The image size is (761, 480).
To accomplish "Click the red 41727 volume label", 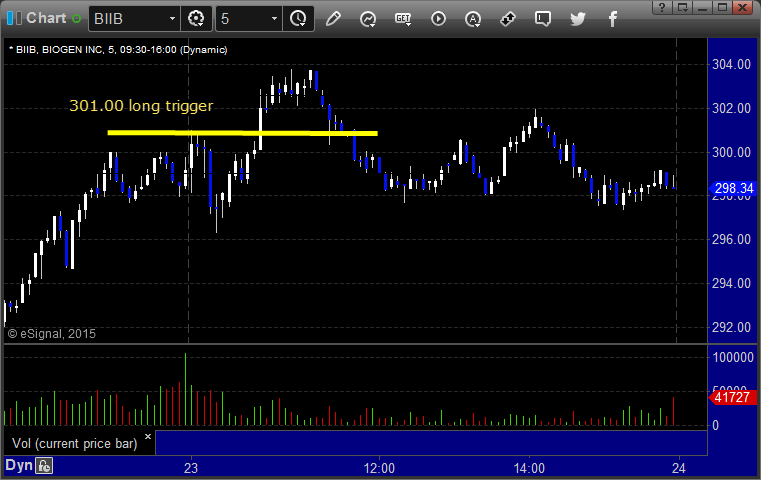I will point(732,398).
